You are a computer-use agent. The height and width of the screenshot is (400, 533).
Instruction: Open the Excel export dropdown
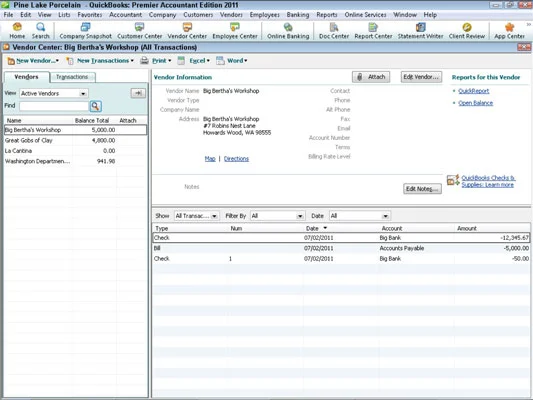tap(194, 61)
